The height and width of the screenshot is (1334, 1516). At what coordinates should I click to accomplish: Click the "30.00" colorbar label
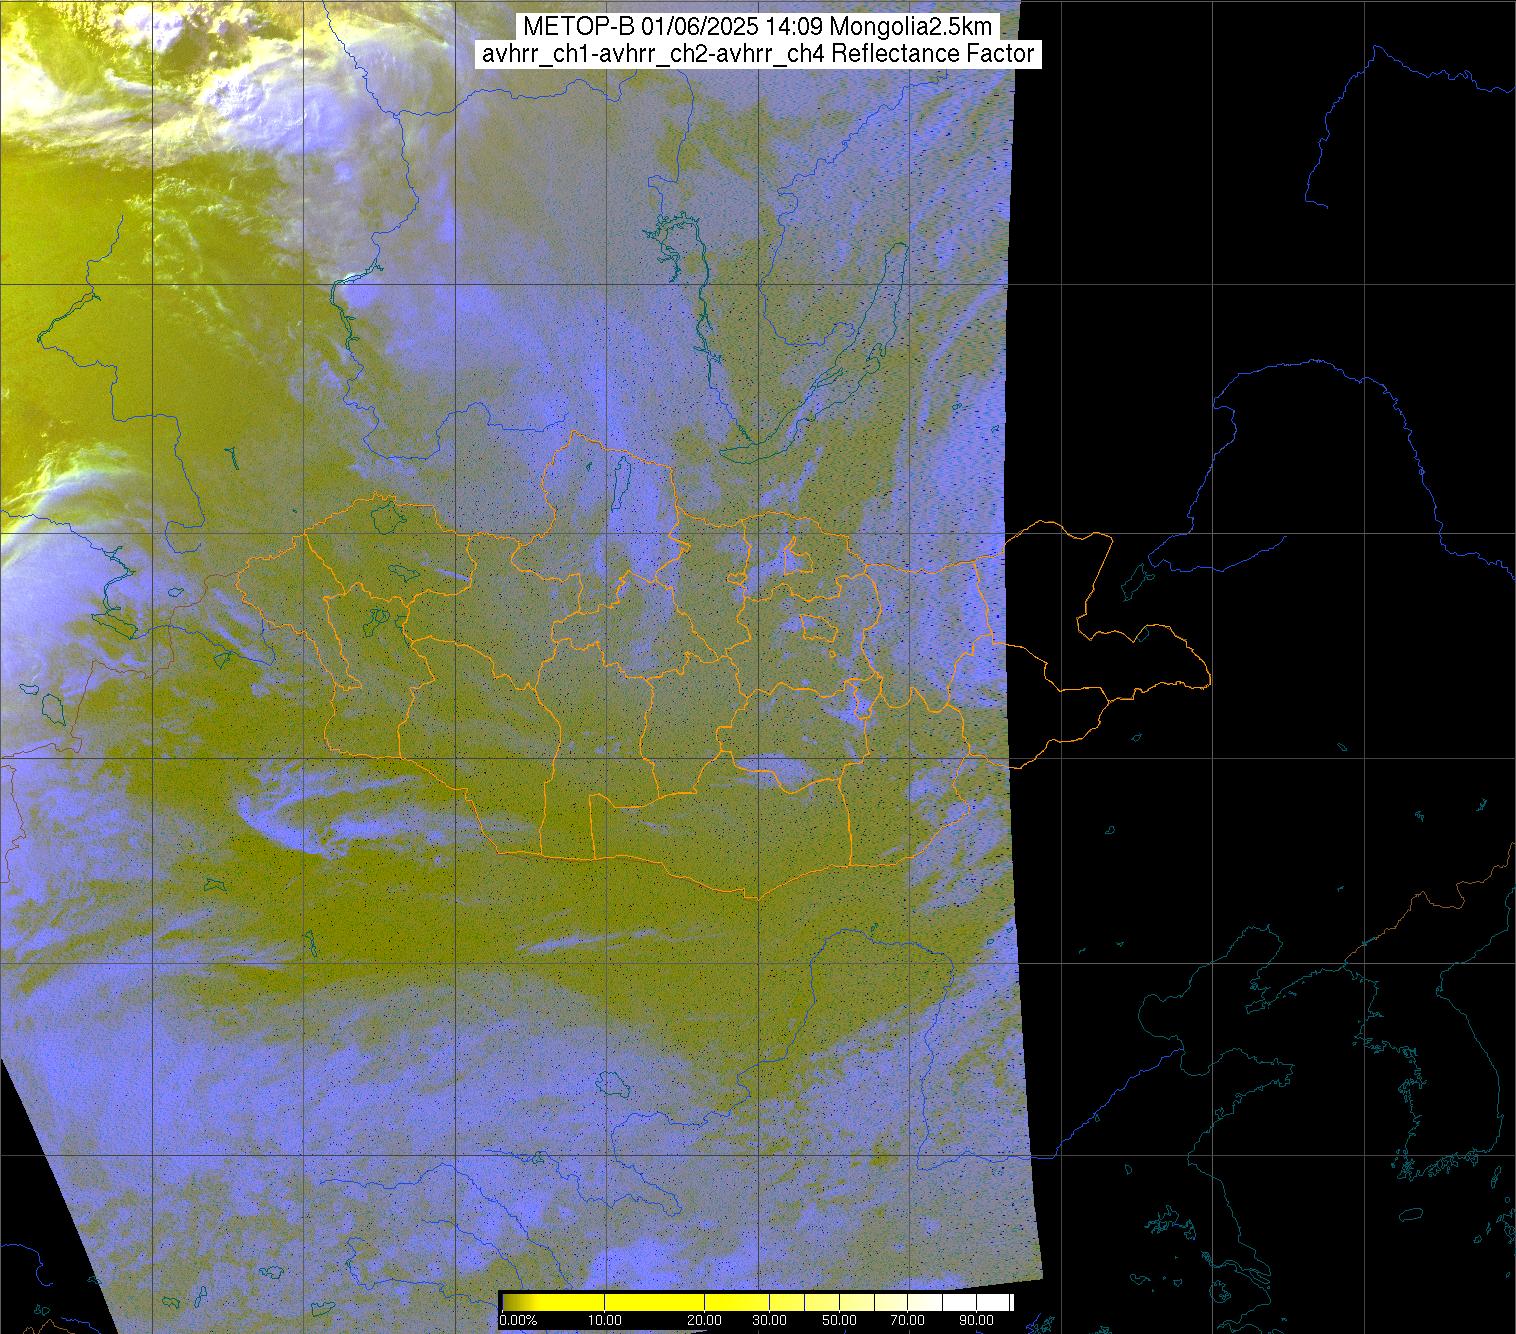(768, 1321)
